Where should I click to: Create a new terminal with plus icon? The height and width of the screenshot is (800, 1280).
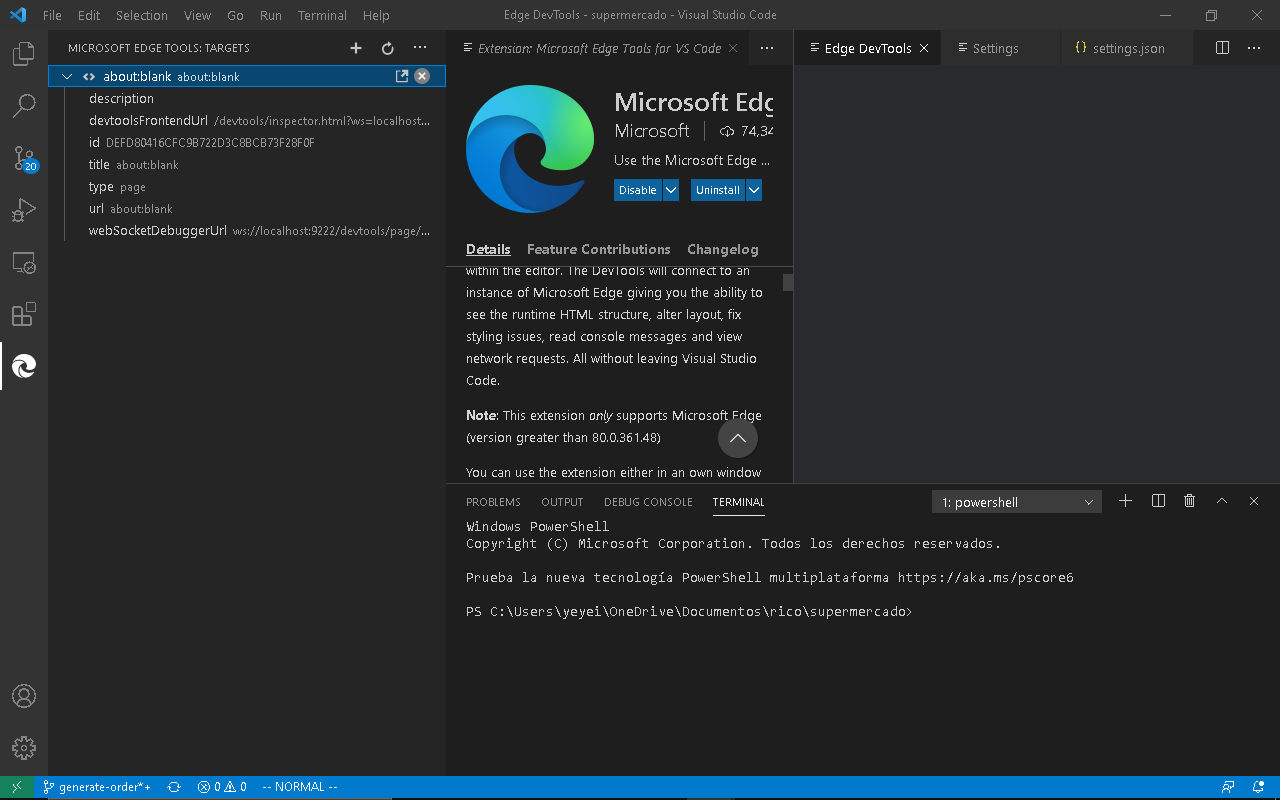tap(1125, 501)
